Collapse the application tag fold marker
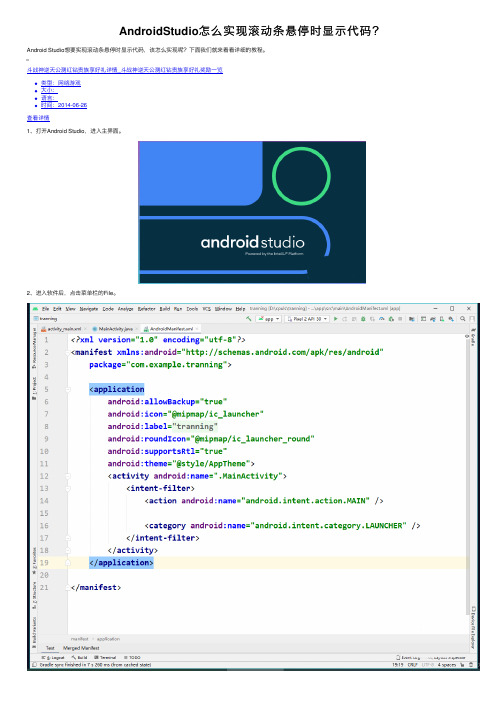Screen dimensions: 504x713 (x=68, y=389)
